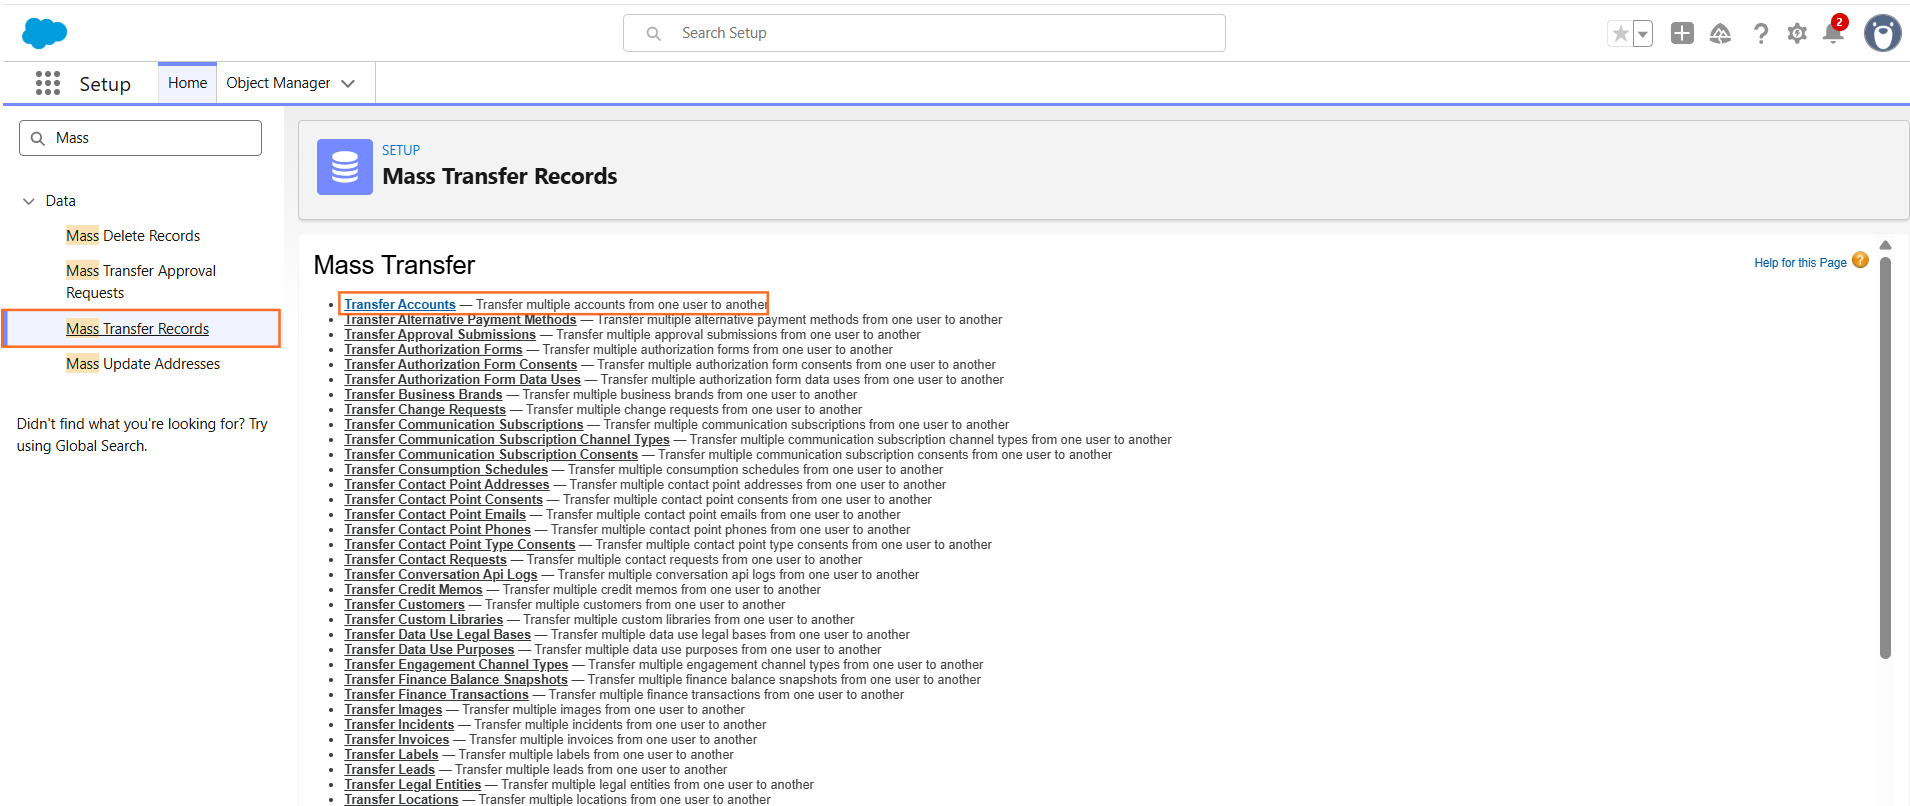This screenshot has width=1910, height=806.
Task: Click the SETUP breadcrumb label
Action: [x=401, y=150]
